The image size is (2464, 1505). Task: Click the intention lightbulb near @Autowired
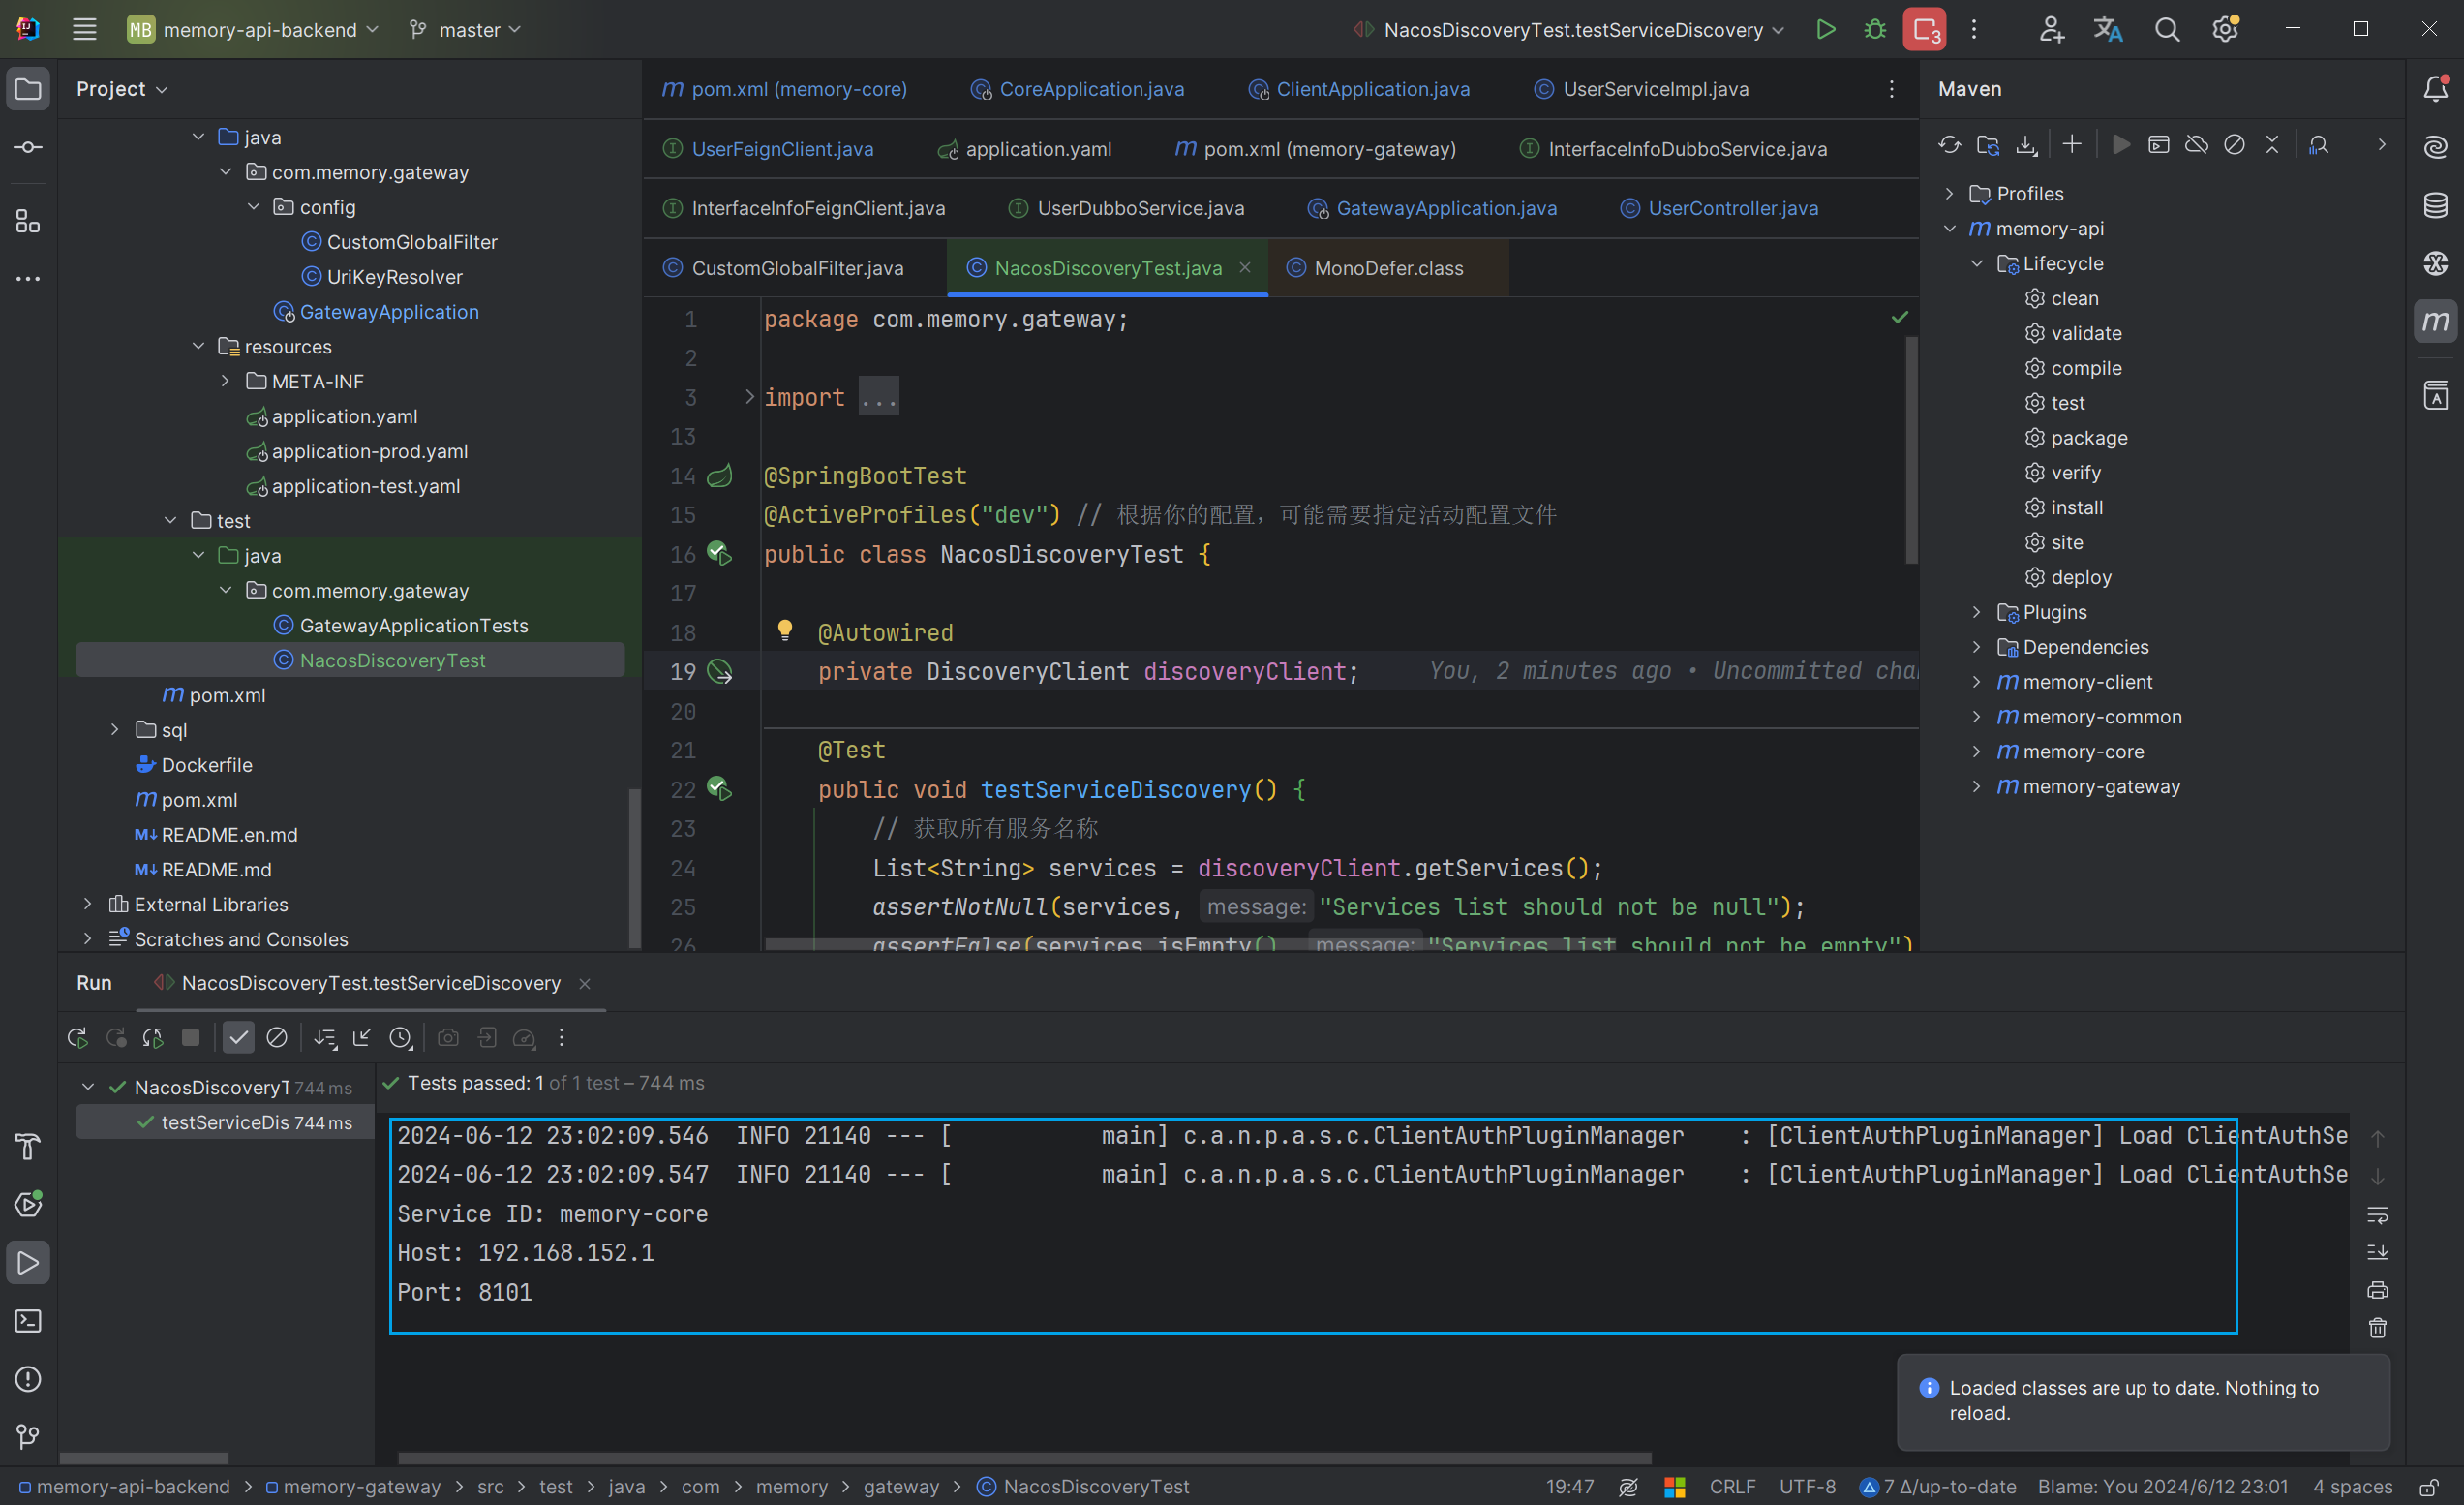785,630
